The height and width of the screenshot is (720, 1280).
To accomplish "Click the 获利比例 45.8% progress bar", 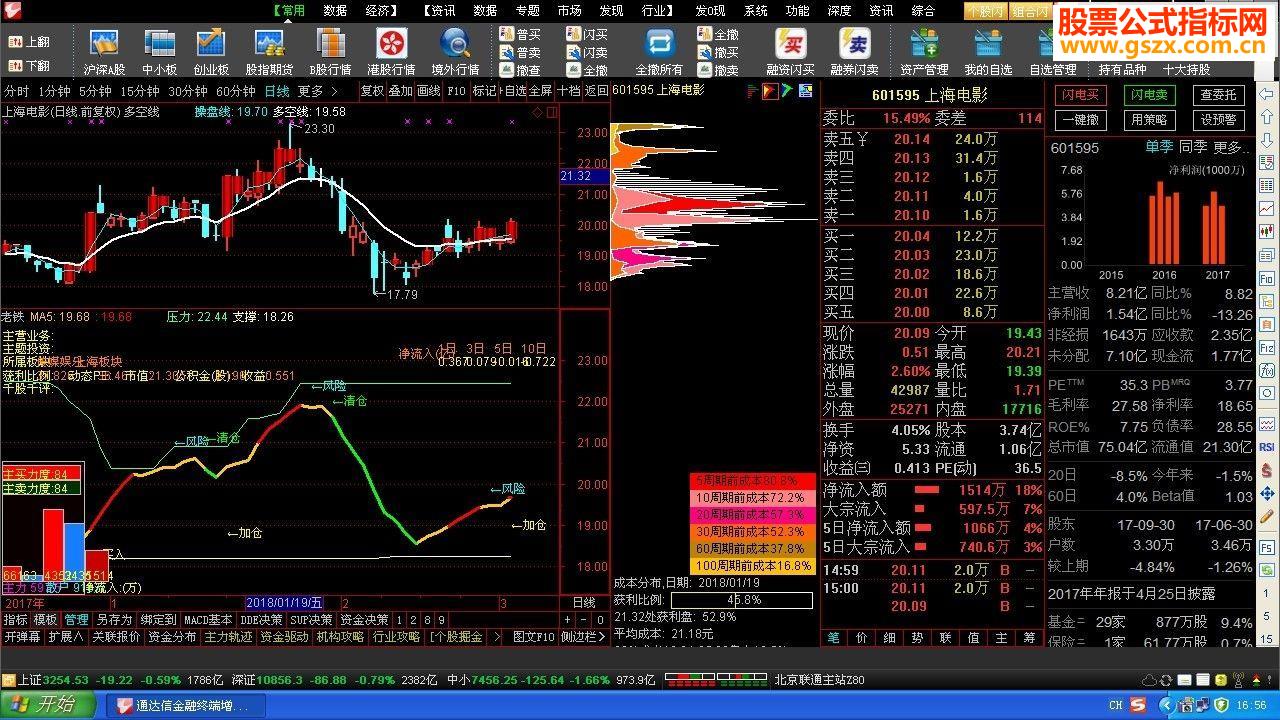I will 741,600.
